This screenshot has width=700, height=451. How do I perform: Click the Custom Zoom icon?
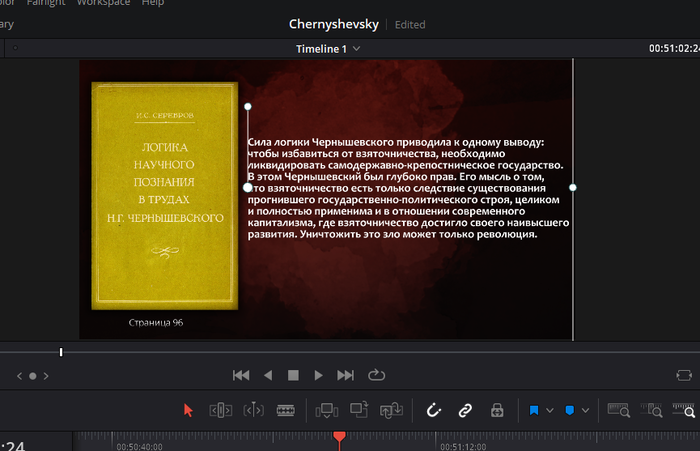point(684,410)
